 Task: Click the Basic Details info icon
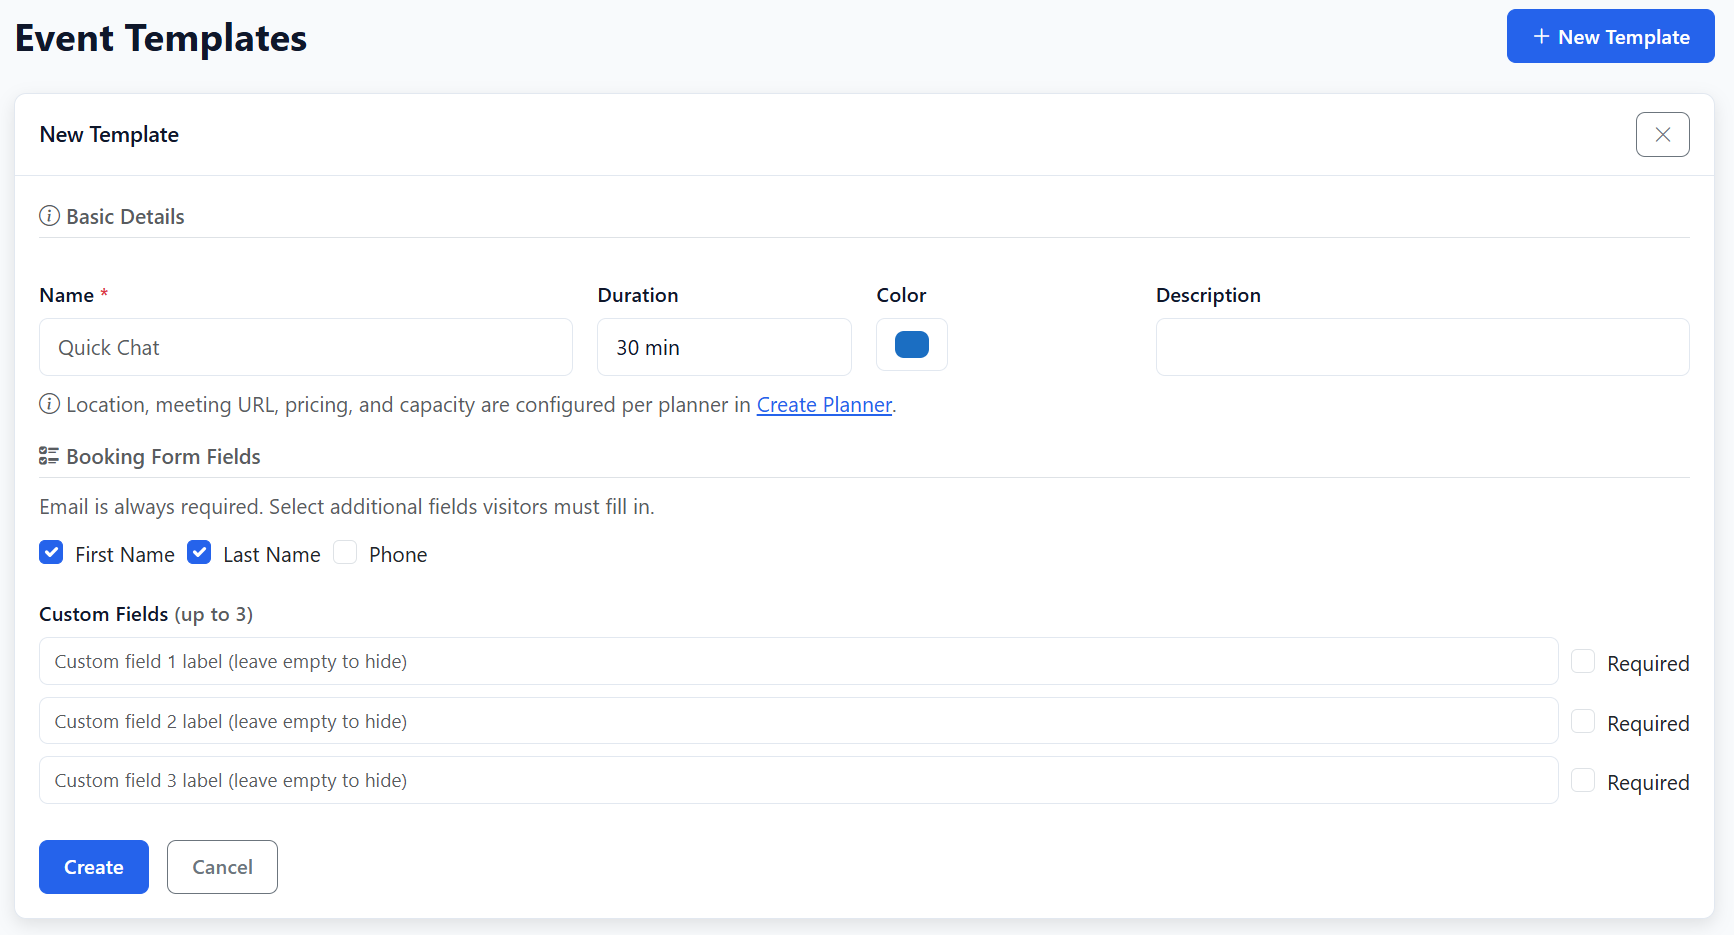pos(49,216)
